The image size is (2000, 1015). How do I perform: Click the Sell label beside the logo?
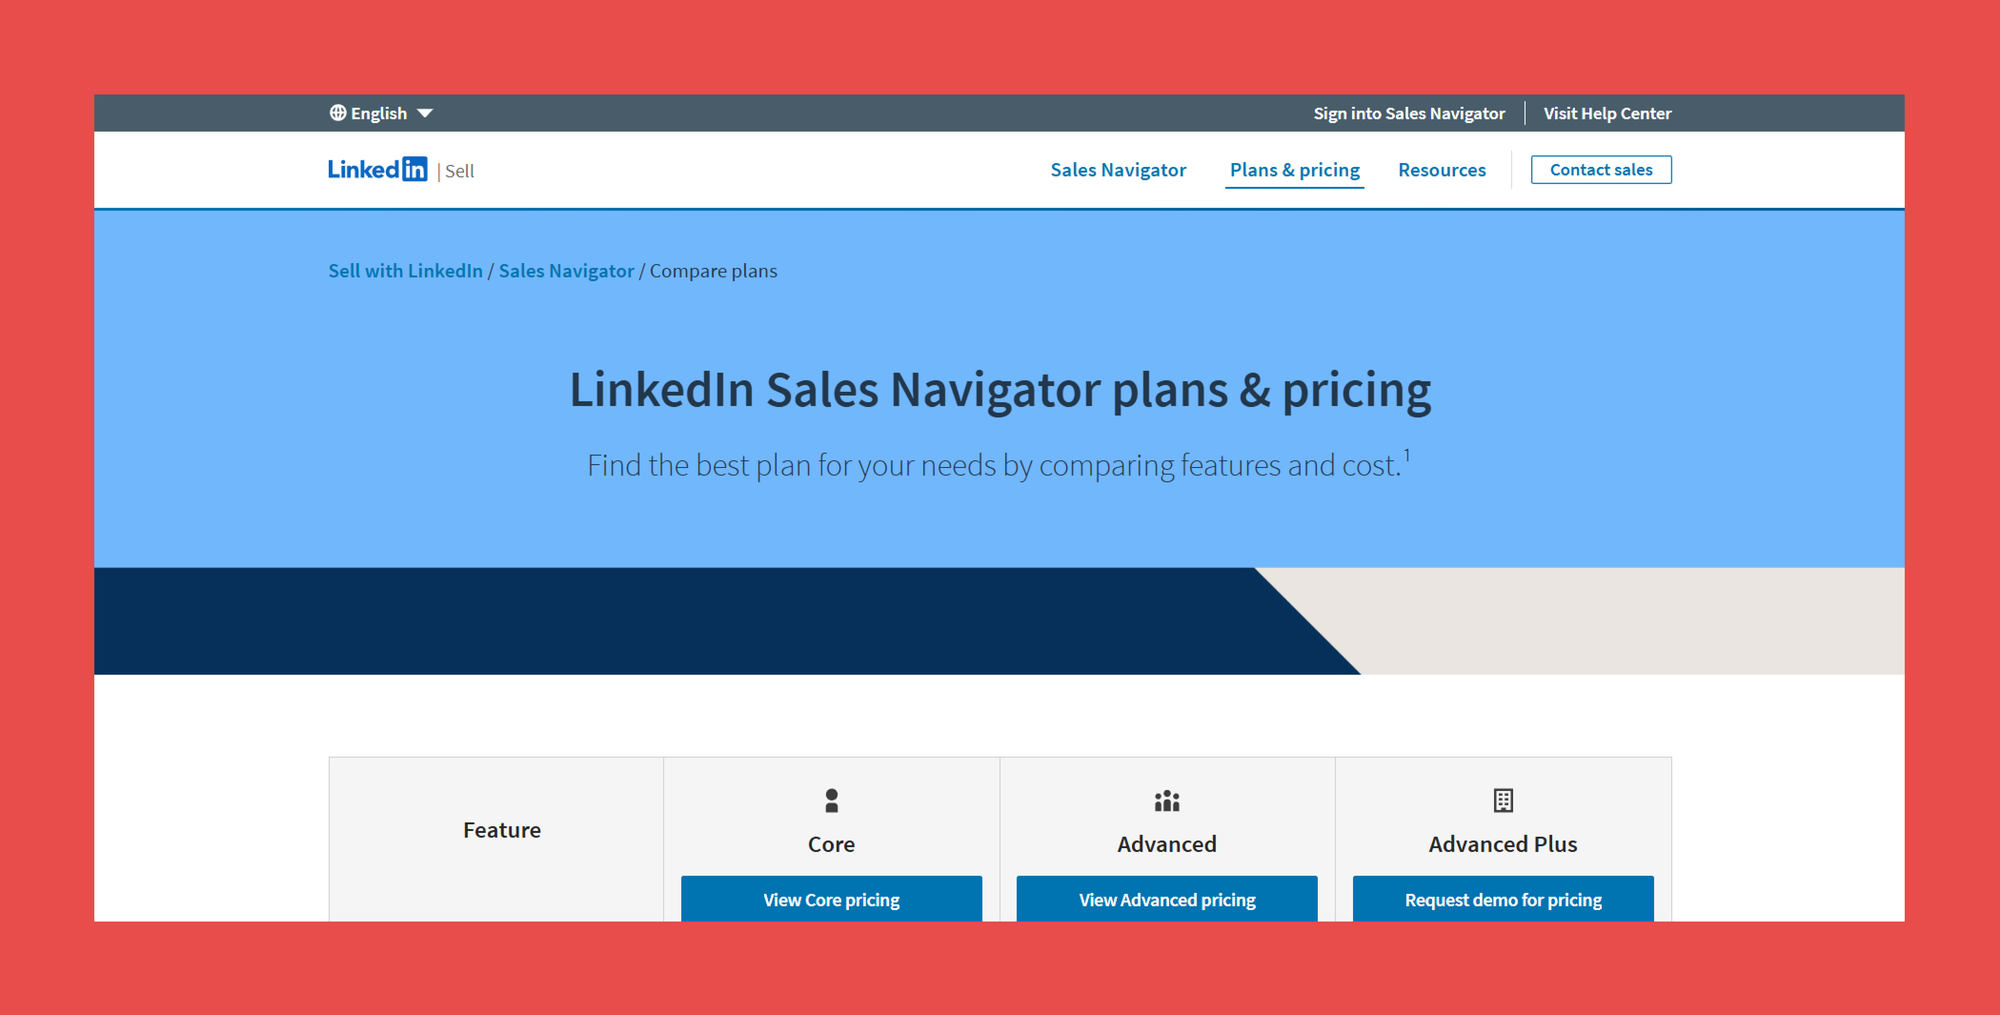click(459, 170)
